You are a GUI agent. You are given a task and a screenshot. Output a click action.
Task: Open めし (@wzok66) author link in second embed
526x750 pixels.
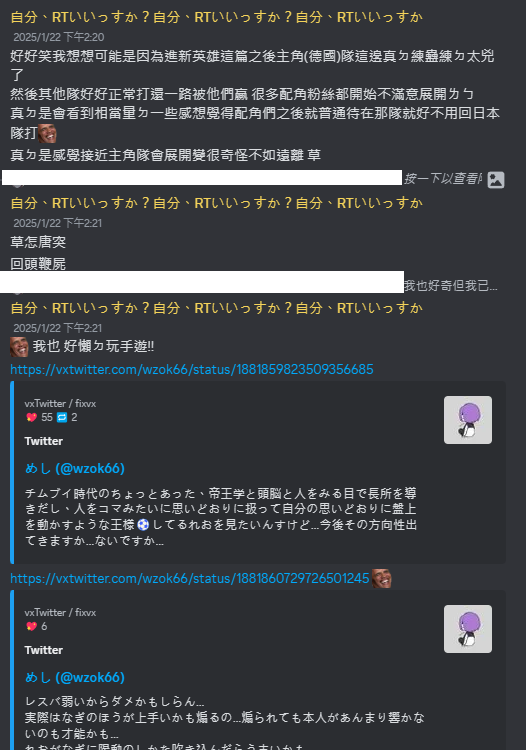[75, 677]
